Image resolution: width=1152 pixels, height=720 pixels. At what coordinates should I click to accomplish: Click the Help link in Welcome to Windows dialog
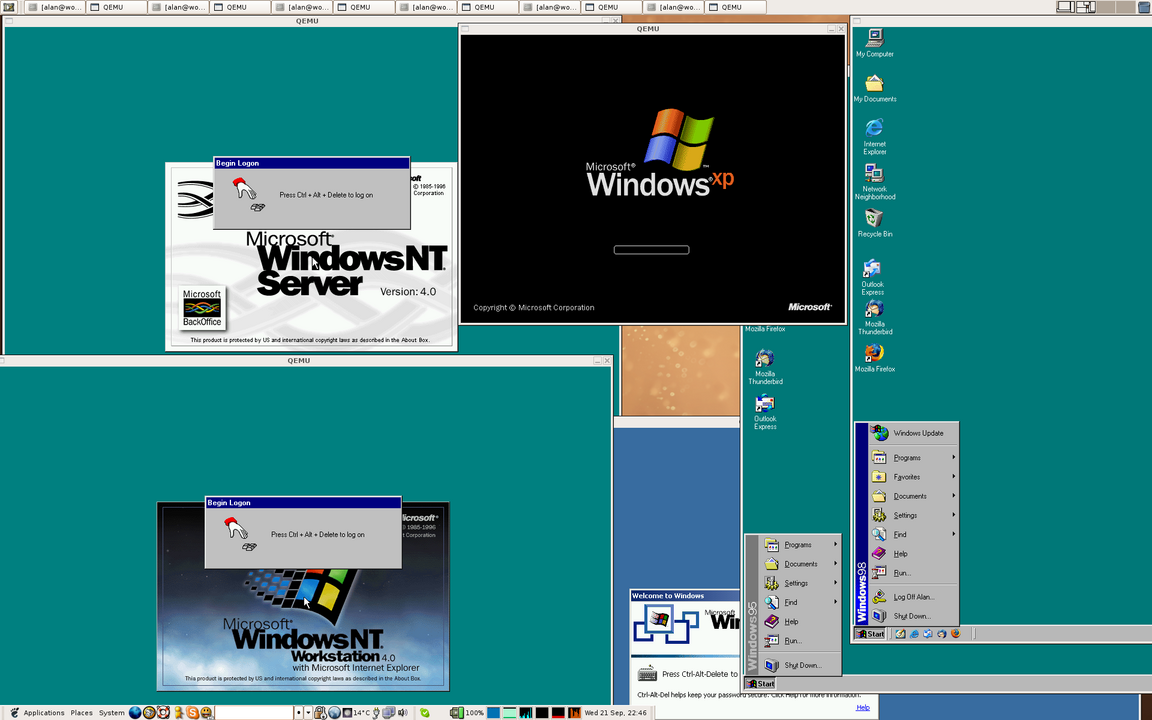(863, 708)
